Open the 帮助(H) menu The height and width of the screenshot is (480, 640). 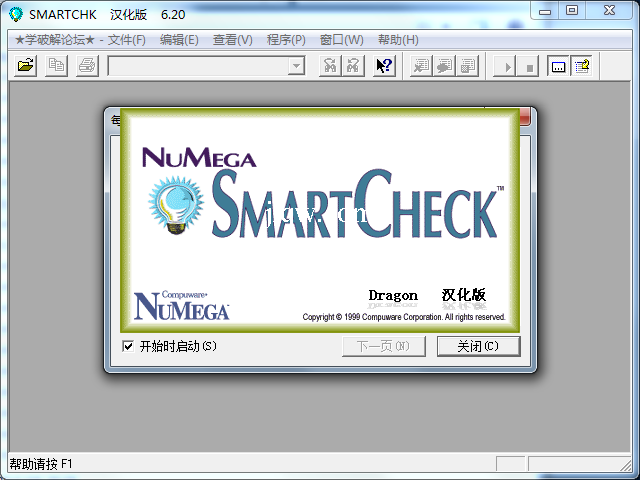tap(398, 40)
